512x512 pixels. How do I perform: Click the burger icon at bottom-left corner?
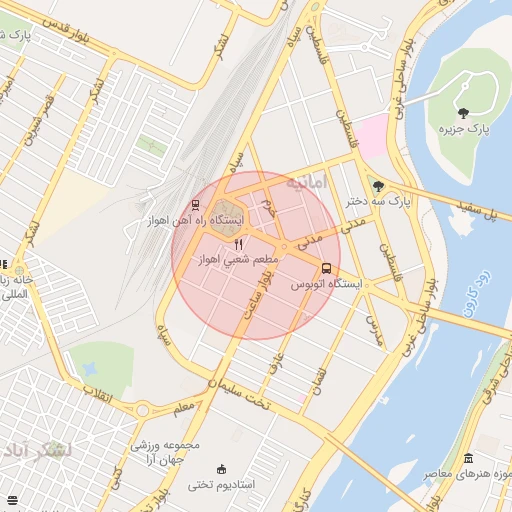pos(12,500)
